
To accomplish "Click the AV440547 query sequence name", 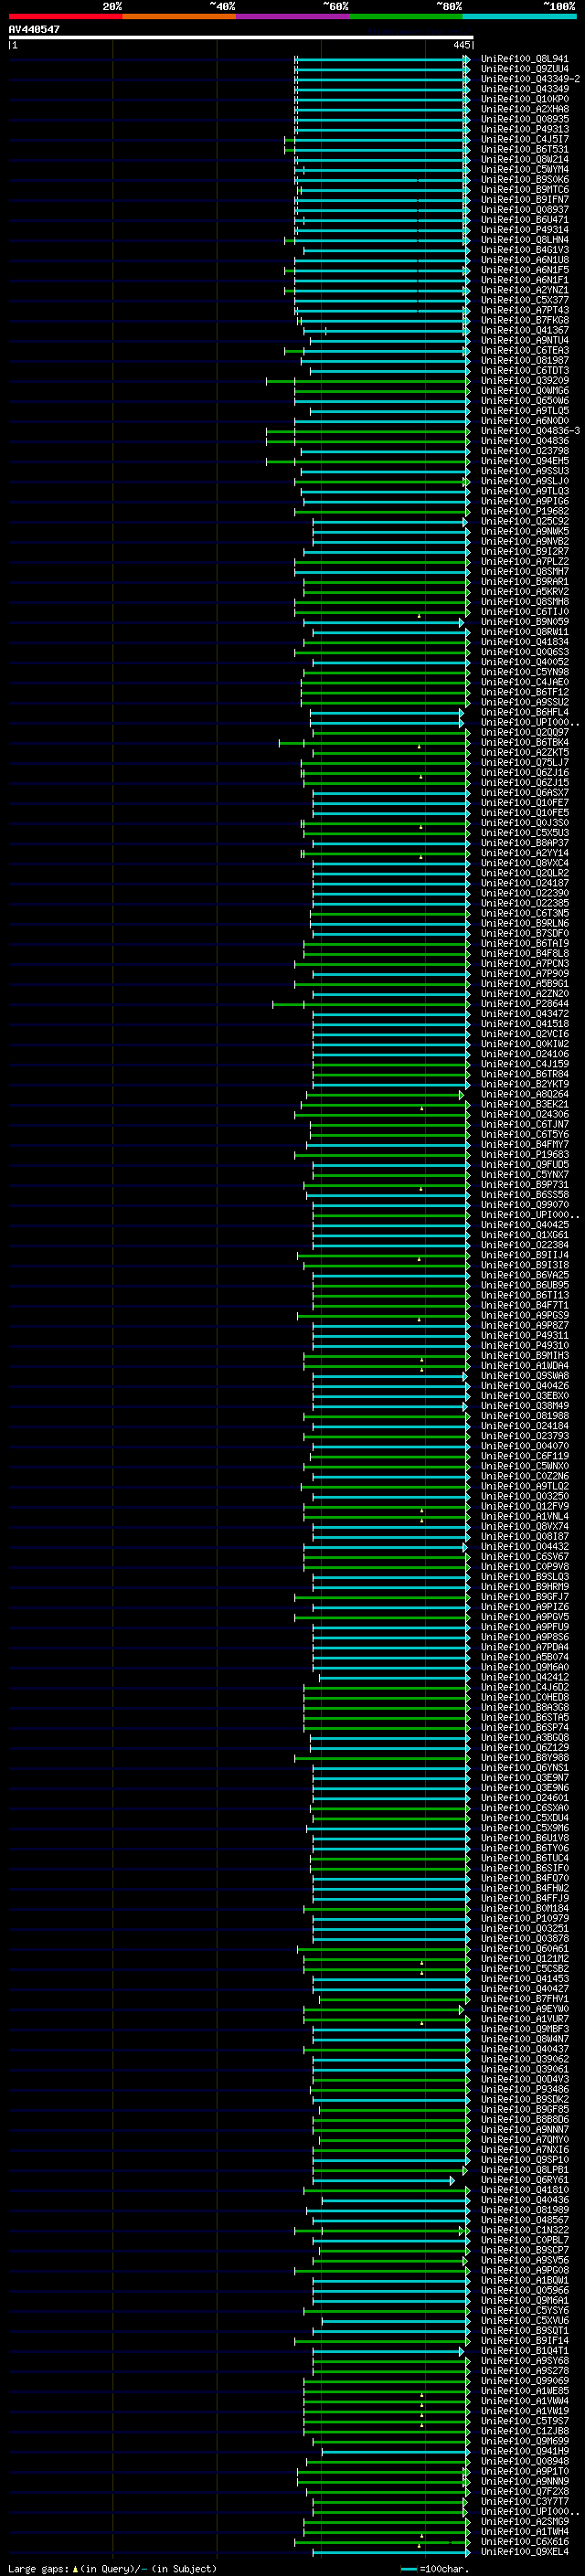I will (x=34, y=30).
